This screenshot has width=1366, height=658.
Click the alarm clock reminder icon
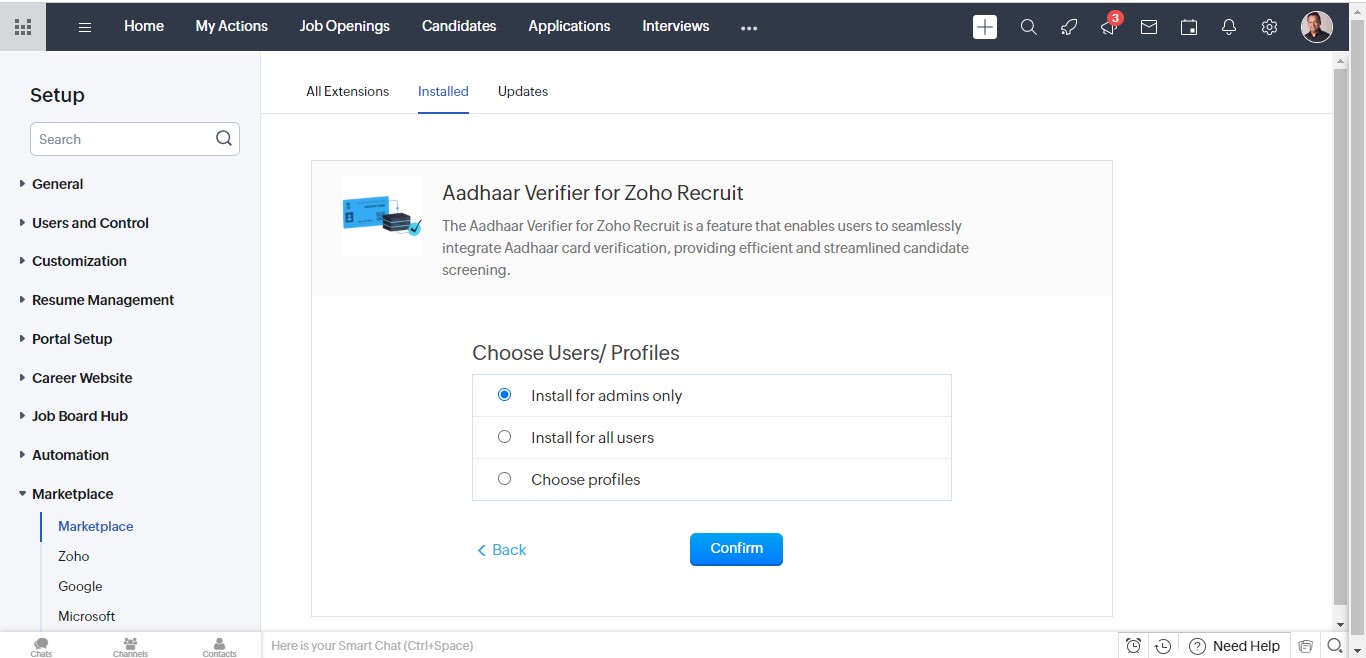coord(1133,646)
